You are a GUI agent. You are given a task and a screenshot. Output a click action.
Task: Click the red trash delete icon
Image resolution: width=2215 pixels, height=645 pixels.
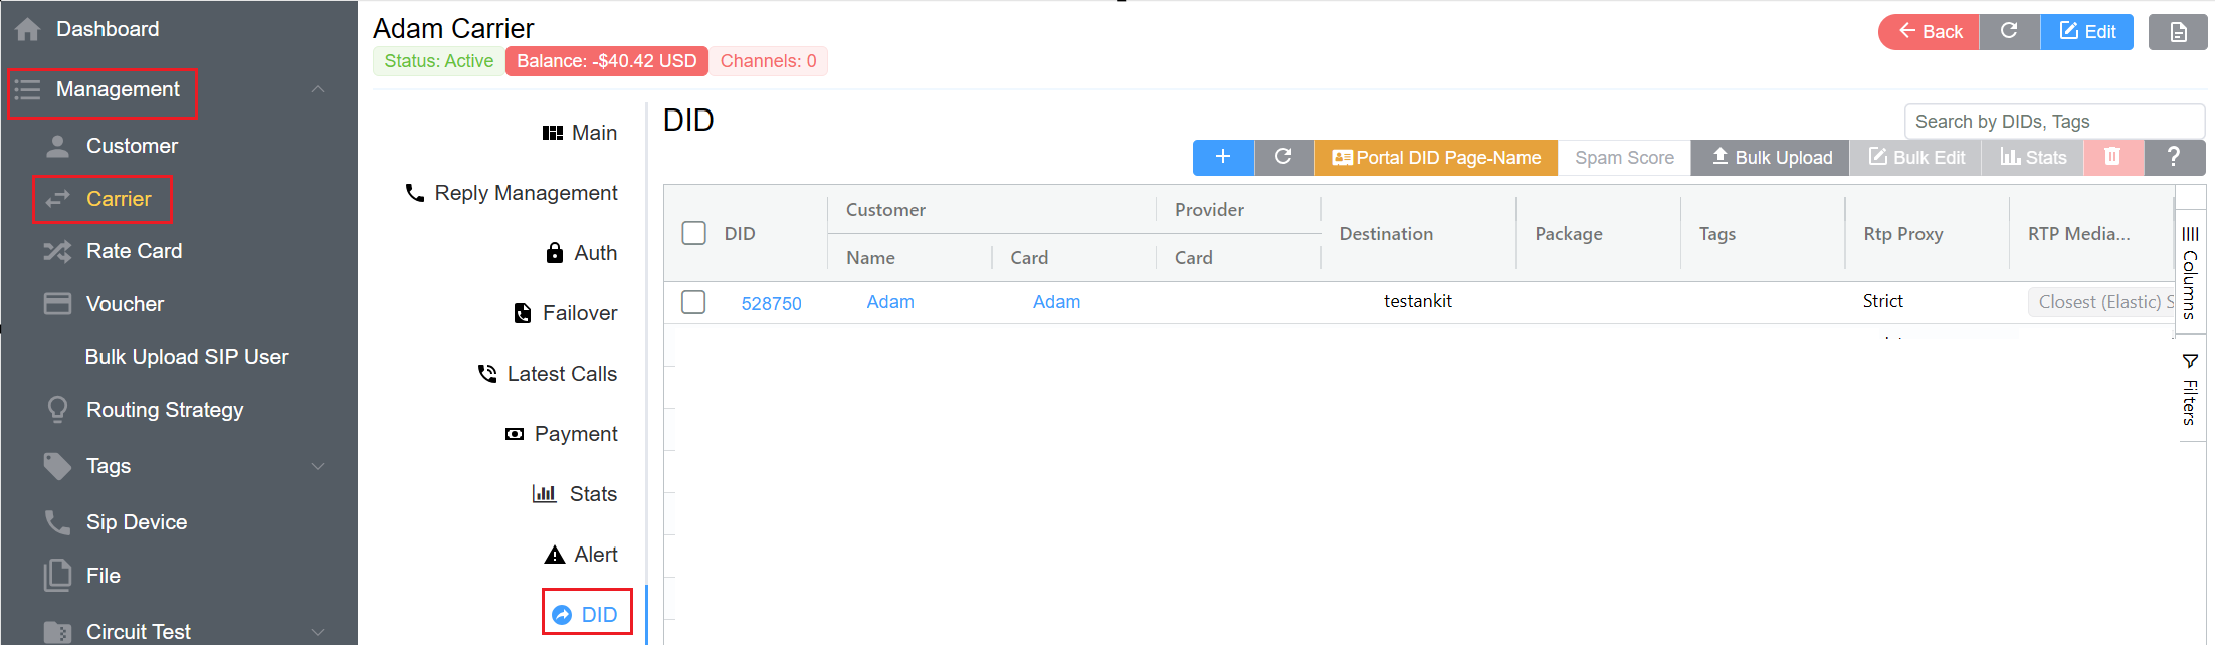(2112, 157)
